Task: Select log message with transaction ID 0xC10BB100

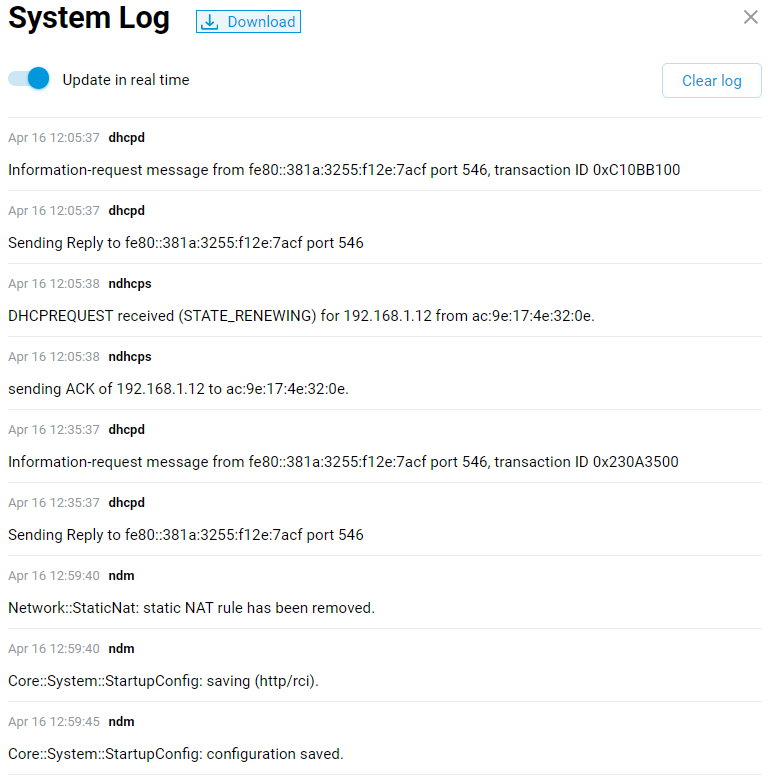Action: (344, 170)
